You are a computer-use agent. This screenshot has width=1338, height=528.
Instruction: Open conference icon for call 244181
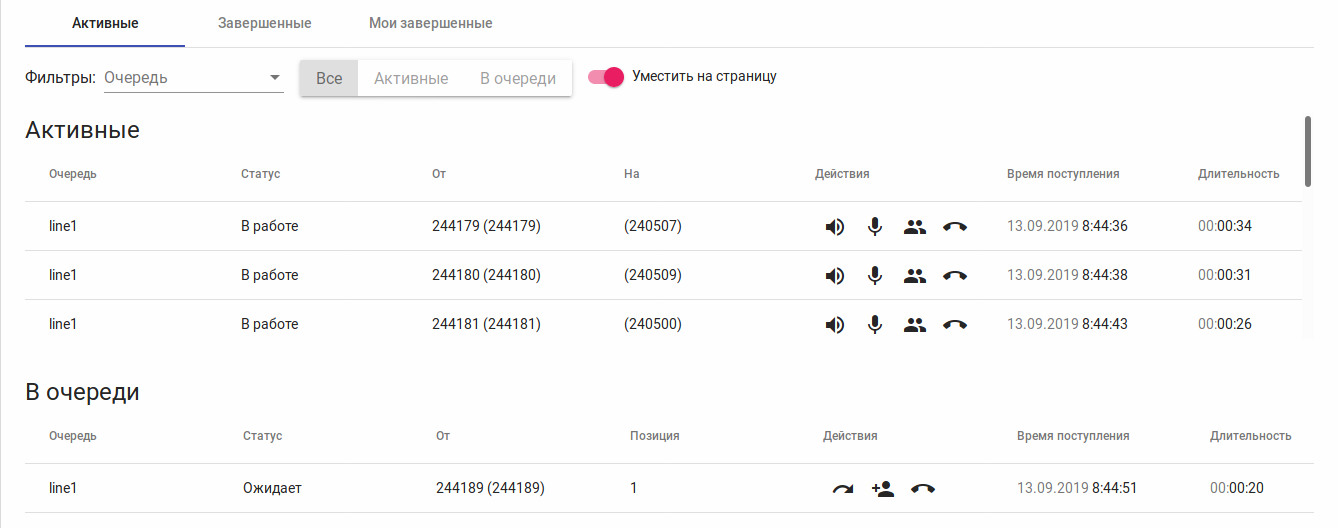tap(915, 324)
